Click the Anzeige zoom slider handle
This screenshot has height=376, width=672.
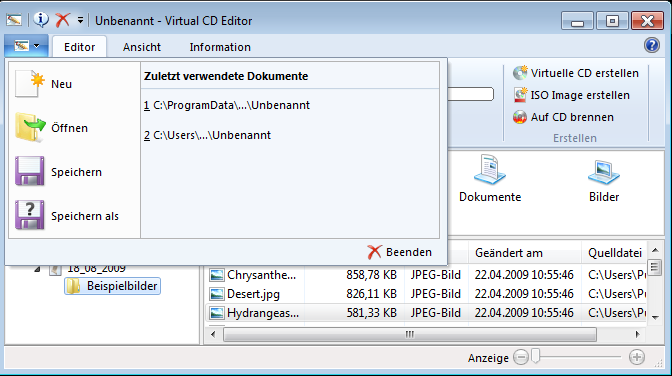[x=535, y=356]
